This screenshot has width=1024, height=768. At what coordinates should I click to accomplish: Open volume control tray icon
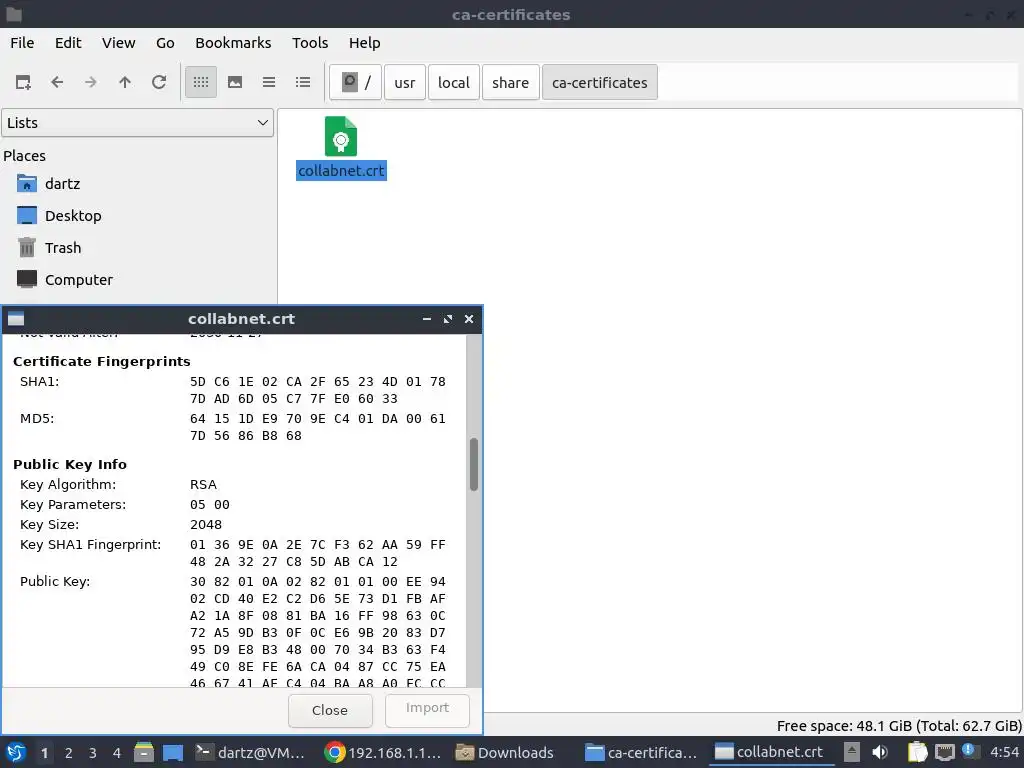[x=880, y=752]
